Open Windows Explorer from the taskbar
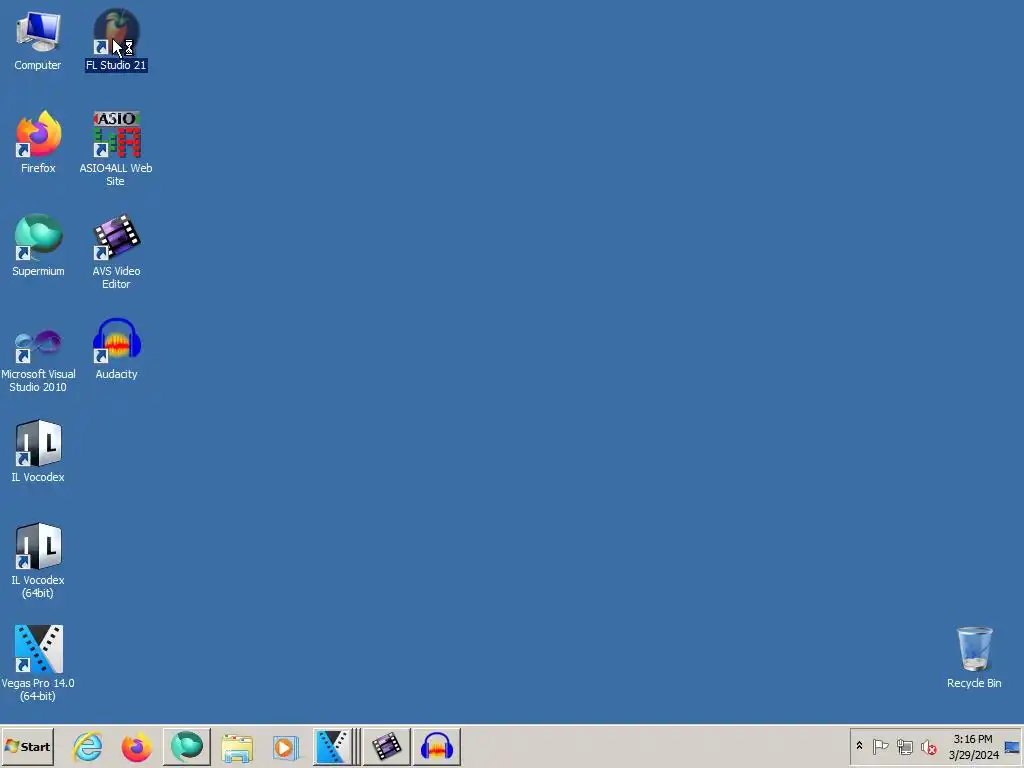 237,747
